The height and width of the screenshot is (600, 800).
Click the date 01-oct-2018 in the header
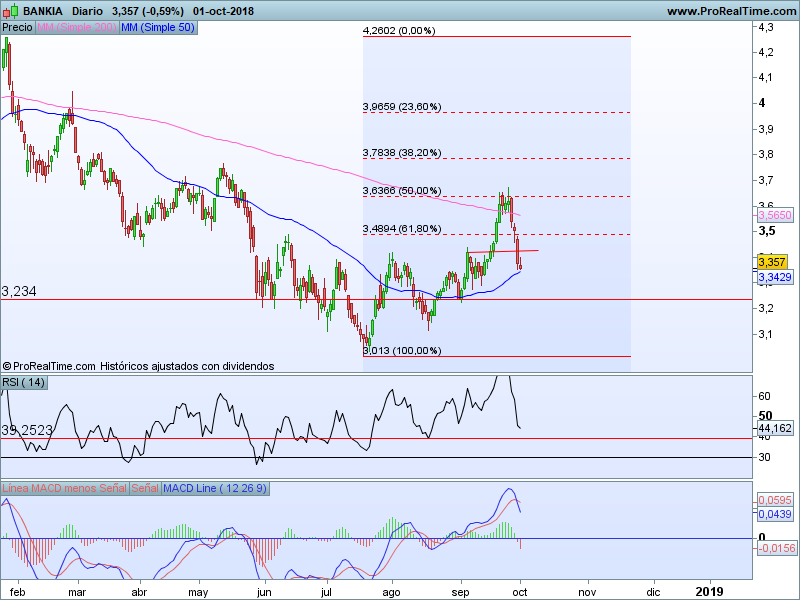pos(223,11)
